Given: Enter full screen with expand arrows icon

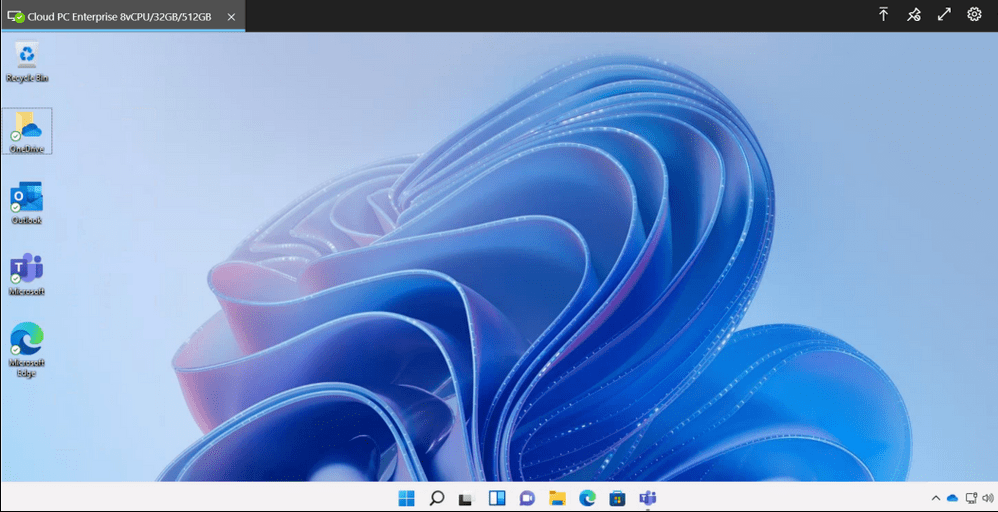Looking at the screenshot, I should pyautogui.click(x=944, y=15).
